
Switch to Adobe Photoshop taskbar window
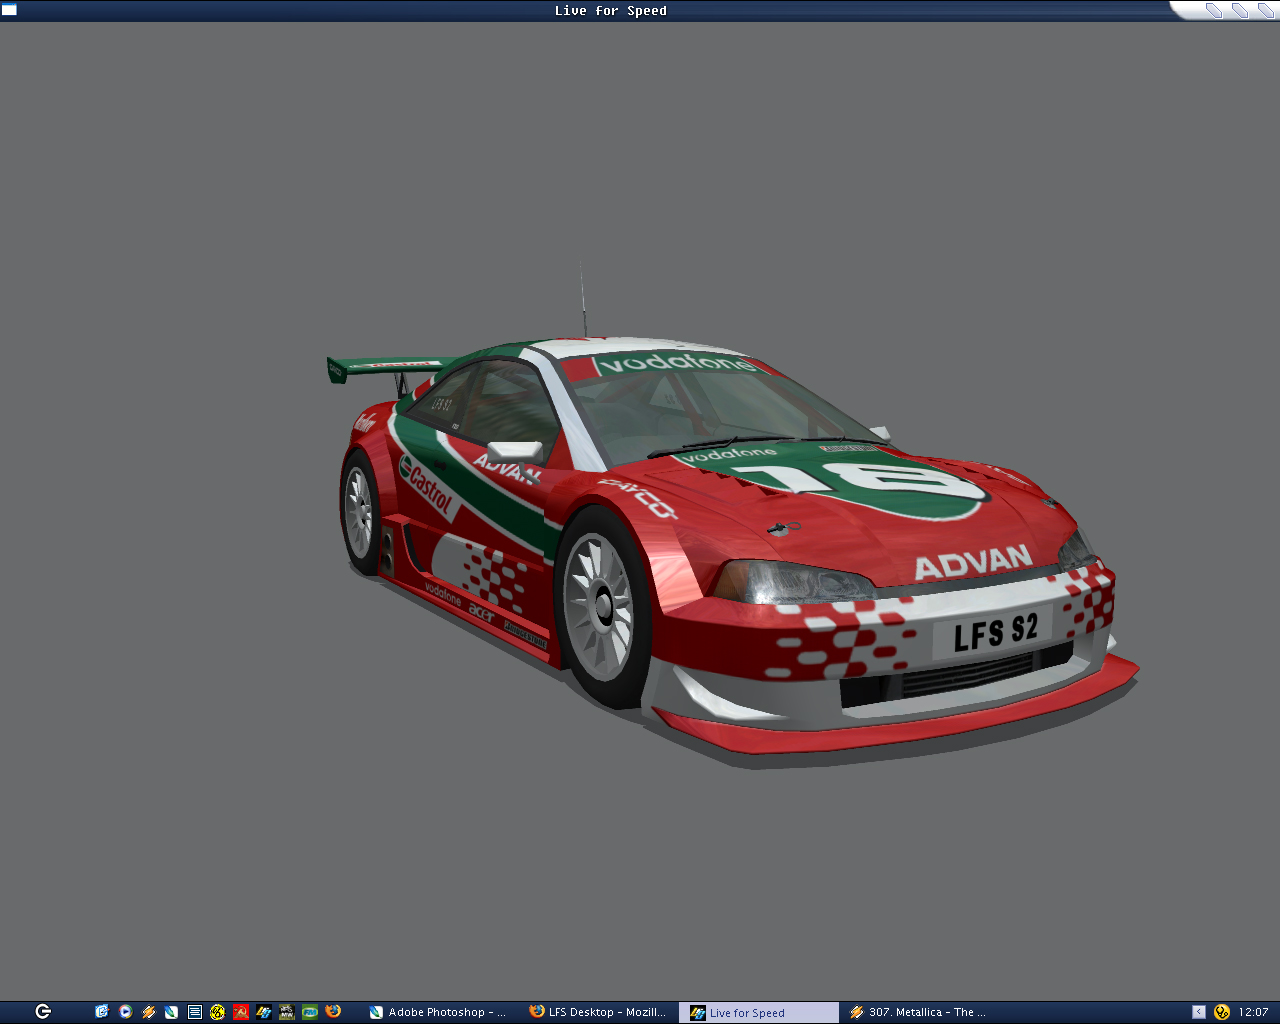point(438,1012)
